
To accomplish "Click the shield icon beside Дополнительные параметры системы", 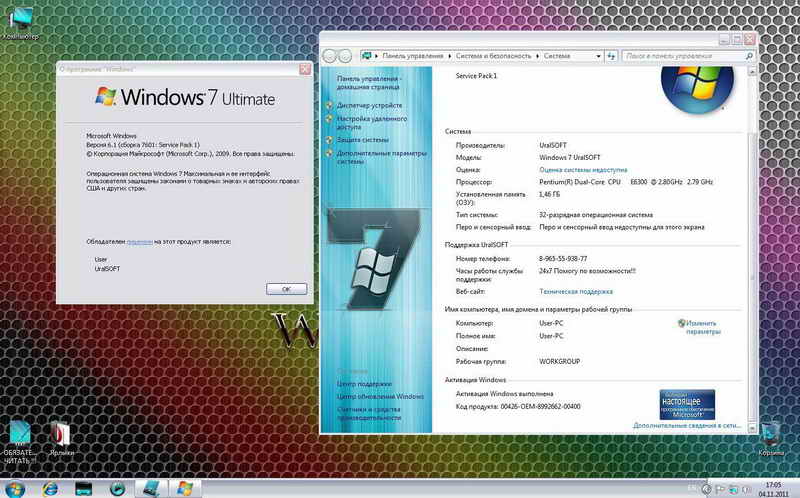I will [x=330, y=153].
